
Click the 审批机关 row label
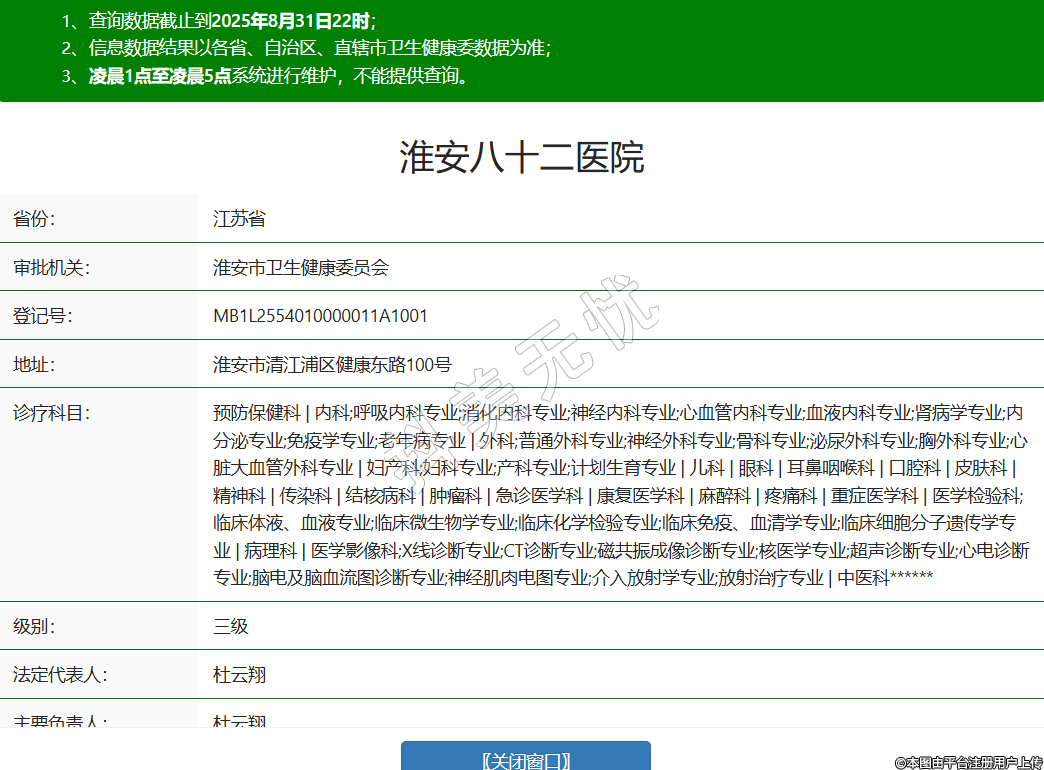52,268
